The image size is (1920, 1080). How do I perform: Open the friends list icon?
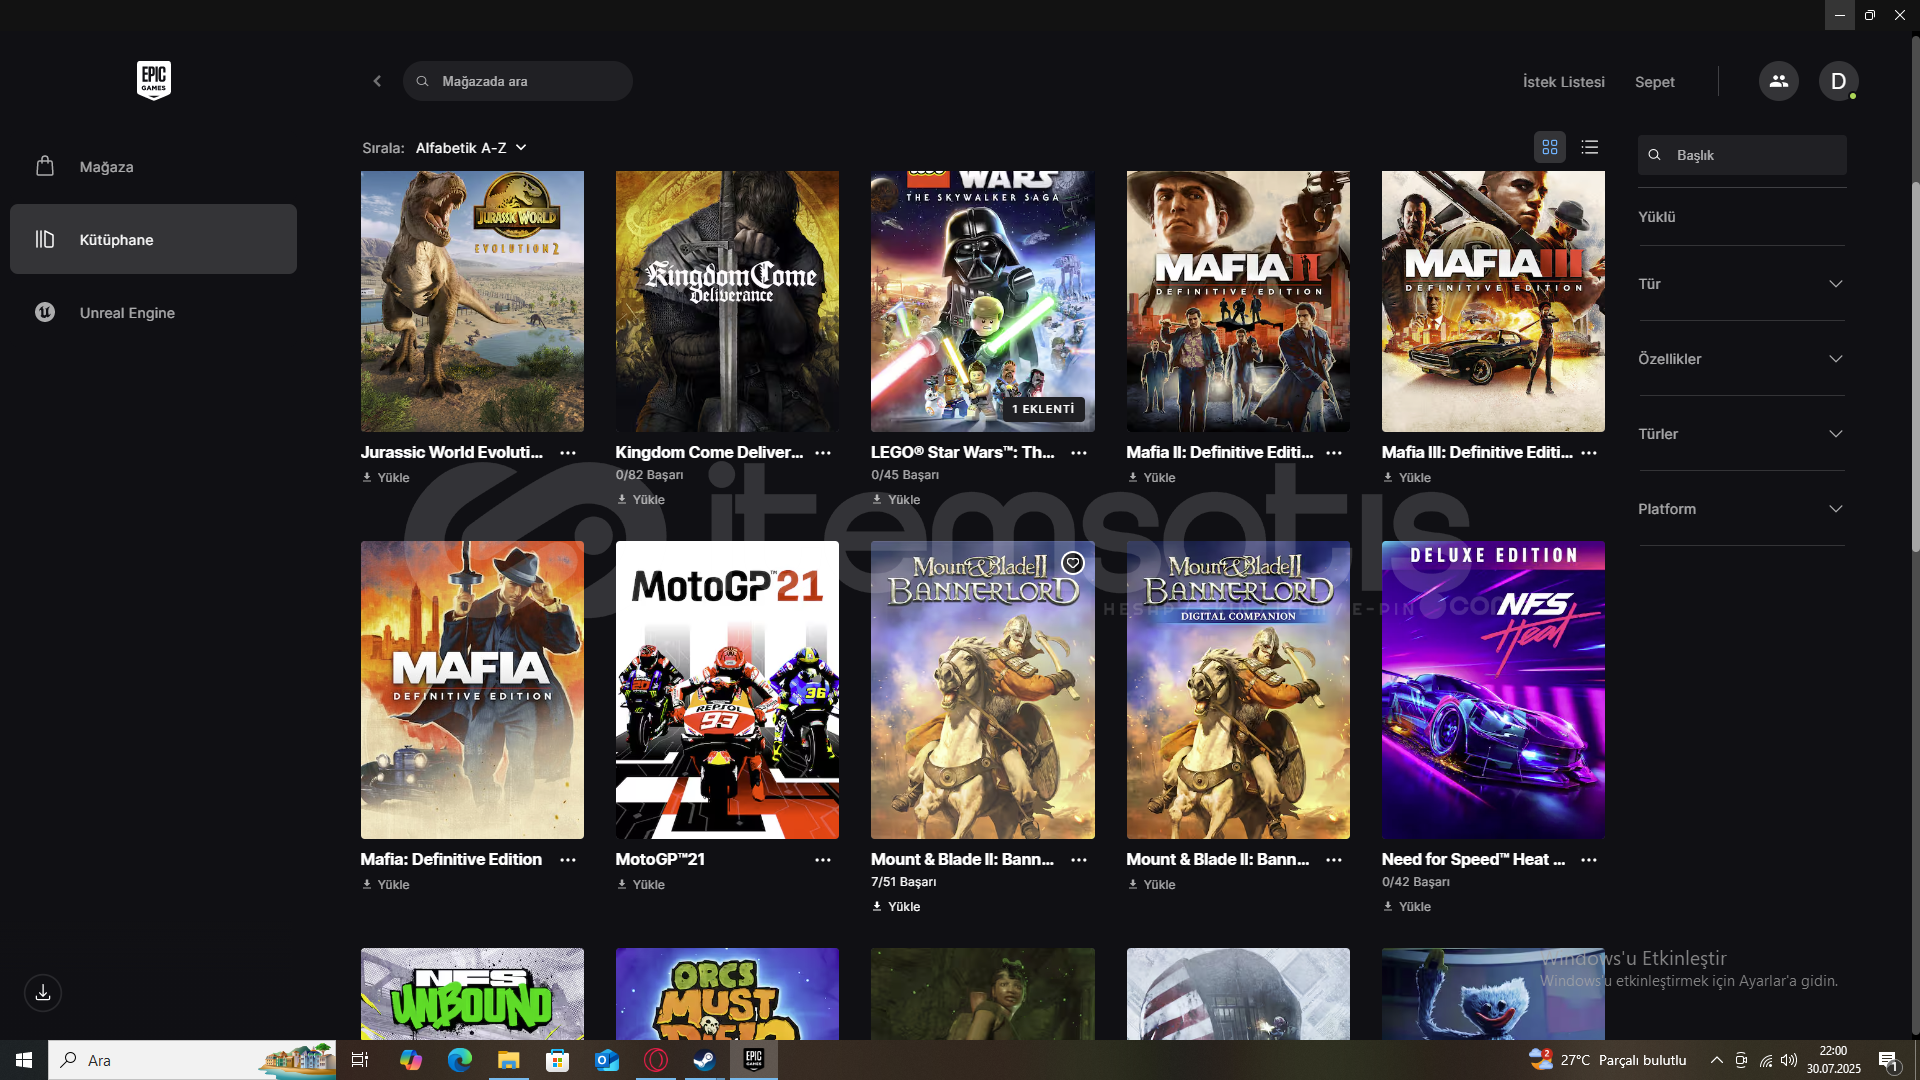[x=1778, y=81]
